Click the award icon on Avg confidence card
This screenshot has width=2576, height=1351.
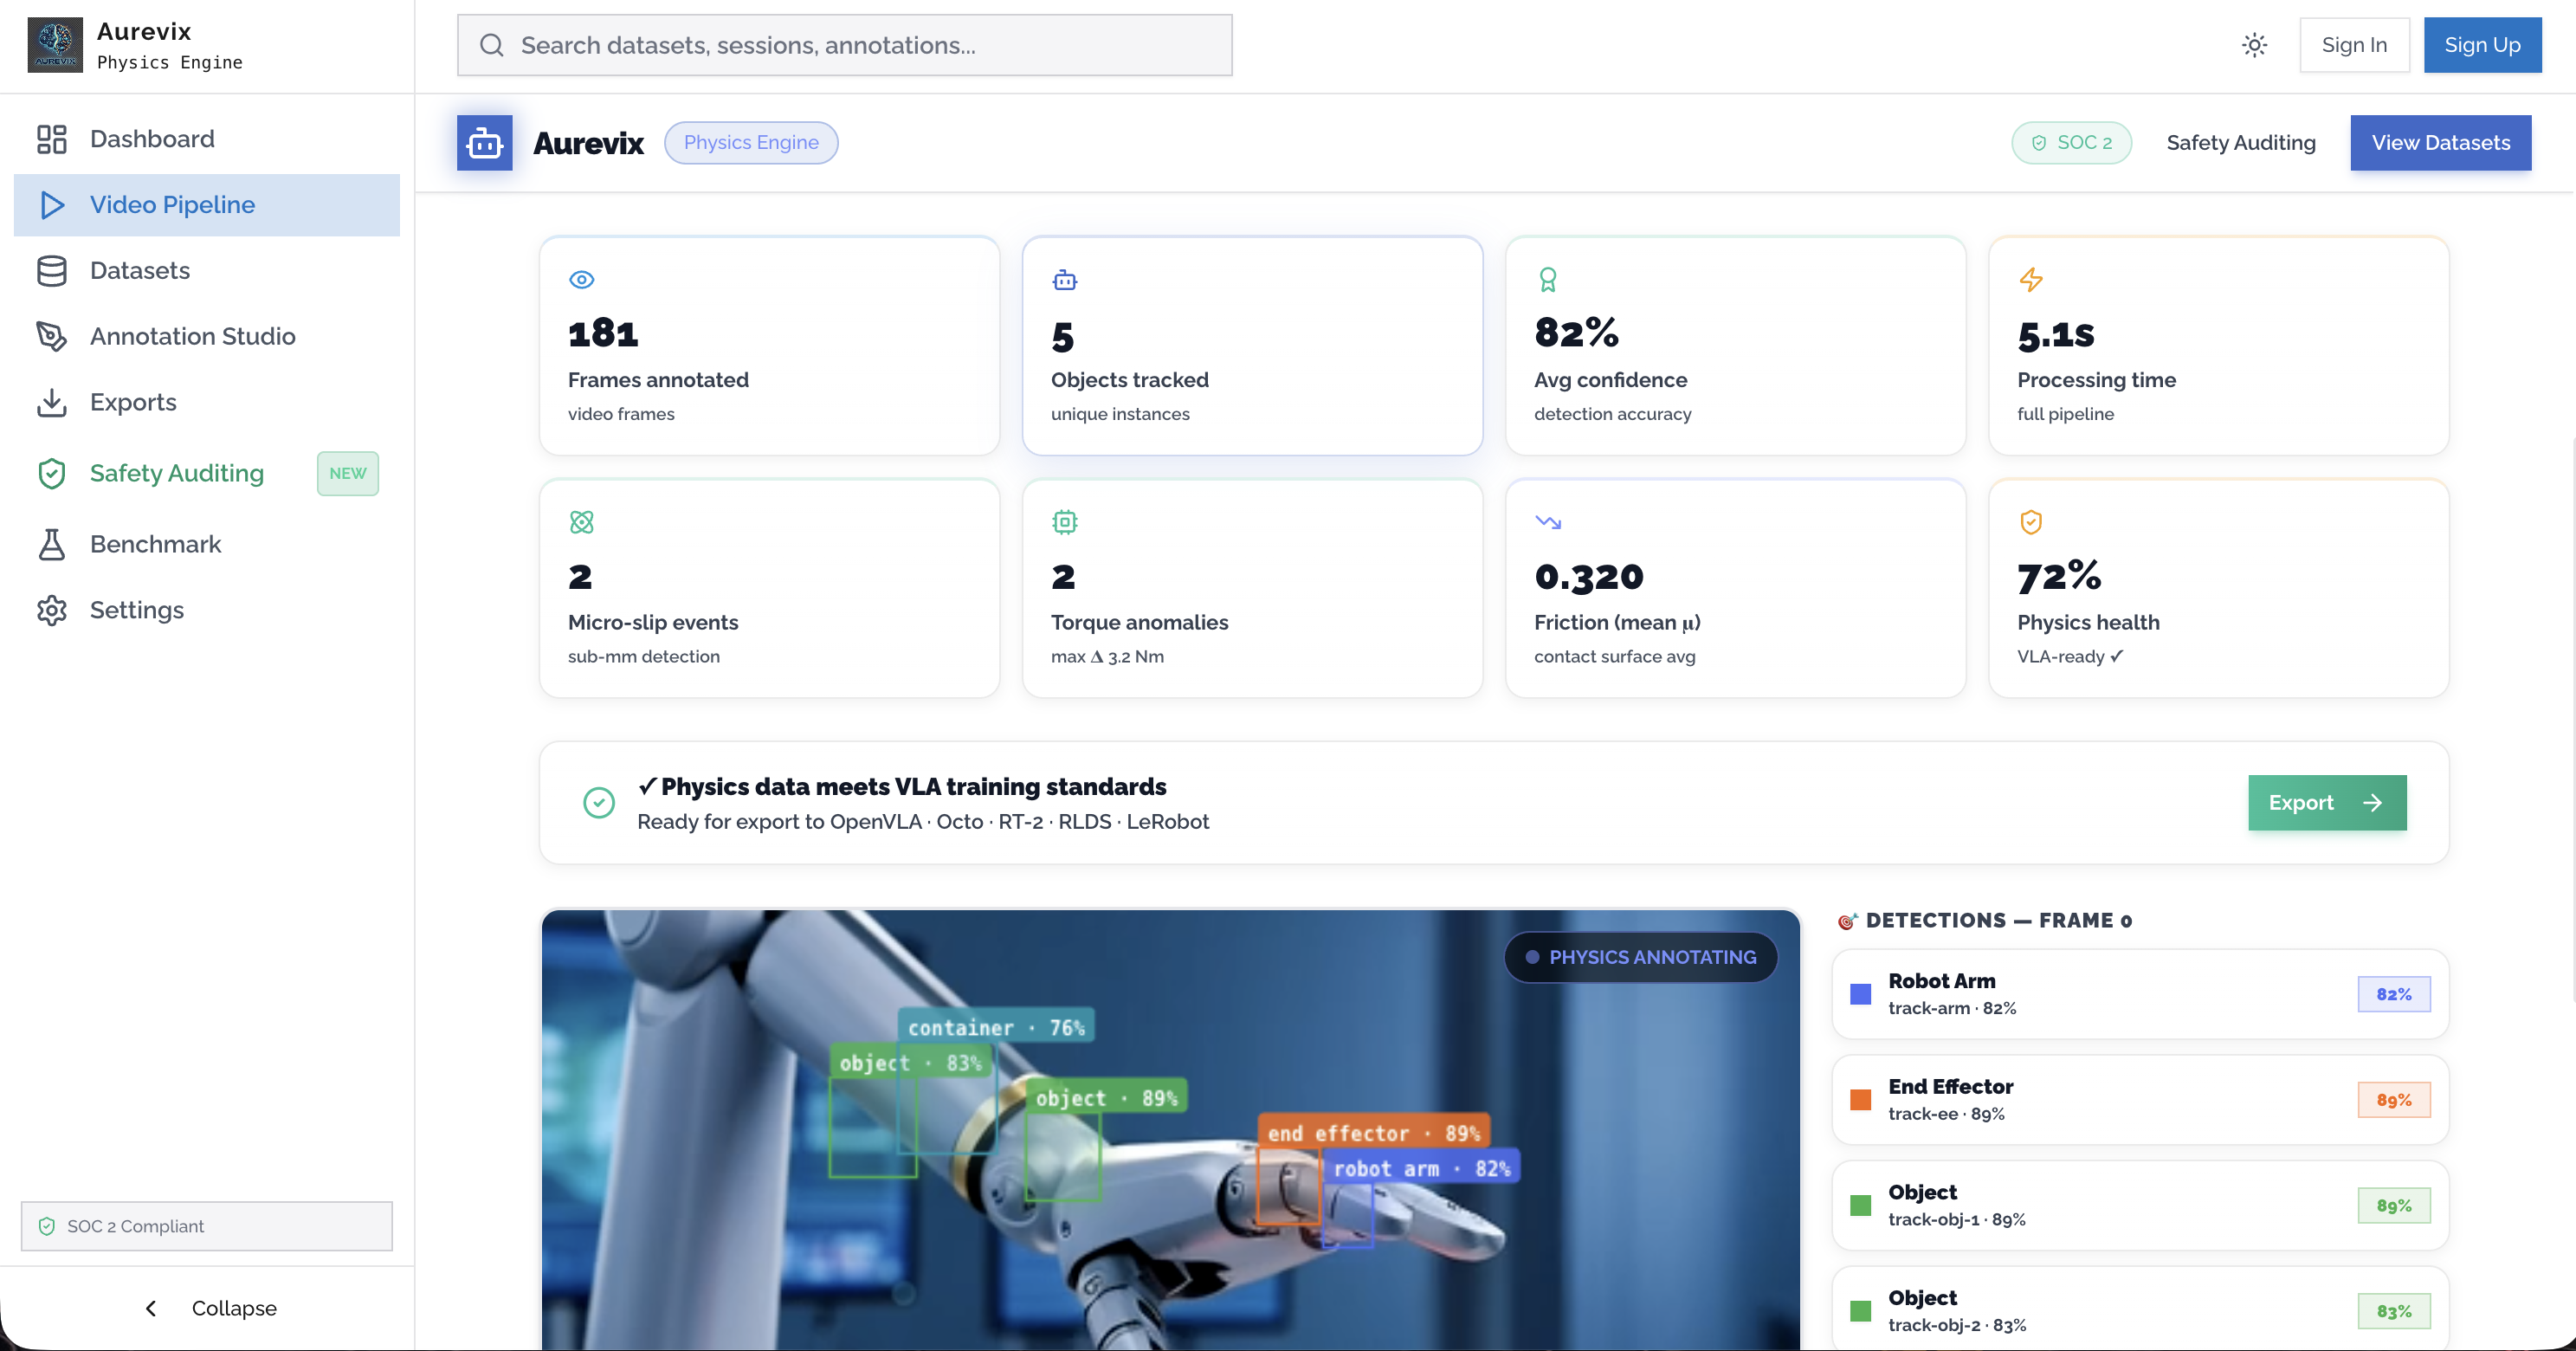click(1547, 280)
